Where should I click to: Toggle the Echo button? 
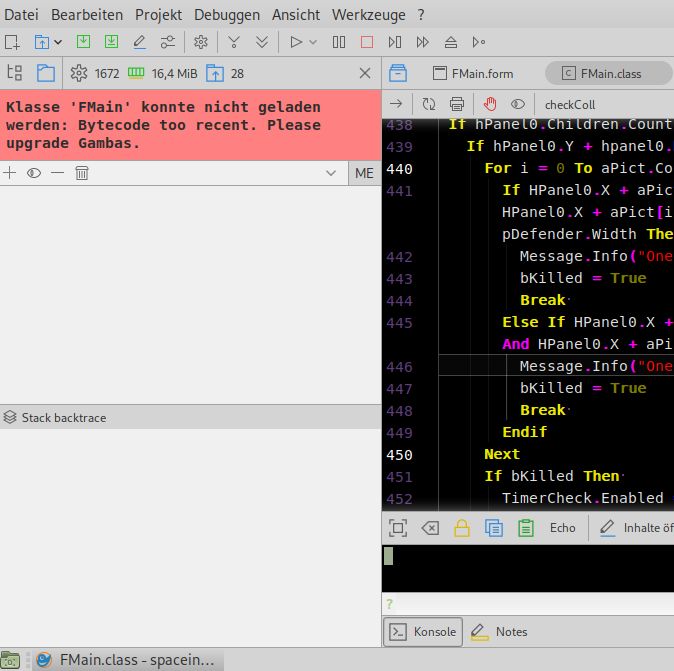[x=562, y=528]
